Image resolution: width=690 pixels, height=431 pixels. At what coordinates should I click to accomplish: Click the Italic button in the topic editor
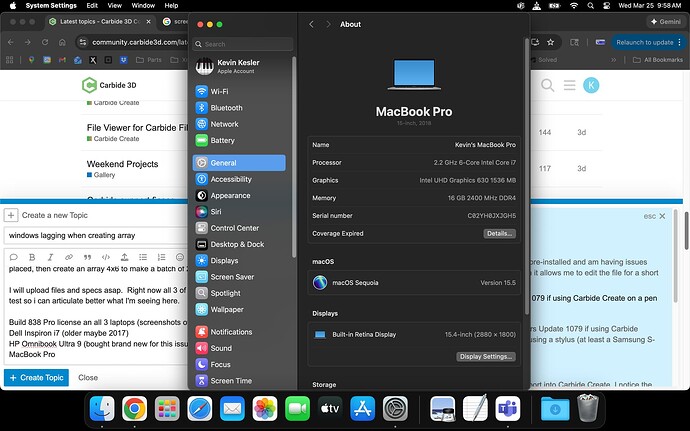pos(50,257)
